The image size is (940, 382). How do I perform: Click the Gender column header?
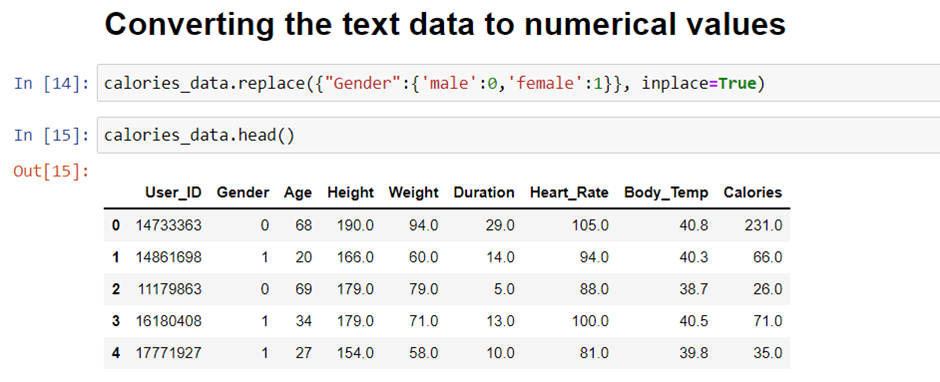(x=243, y=192)
